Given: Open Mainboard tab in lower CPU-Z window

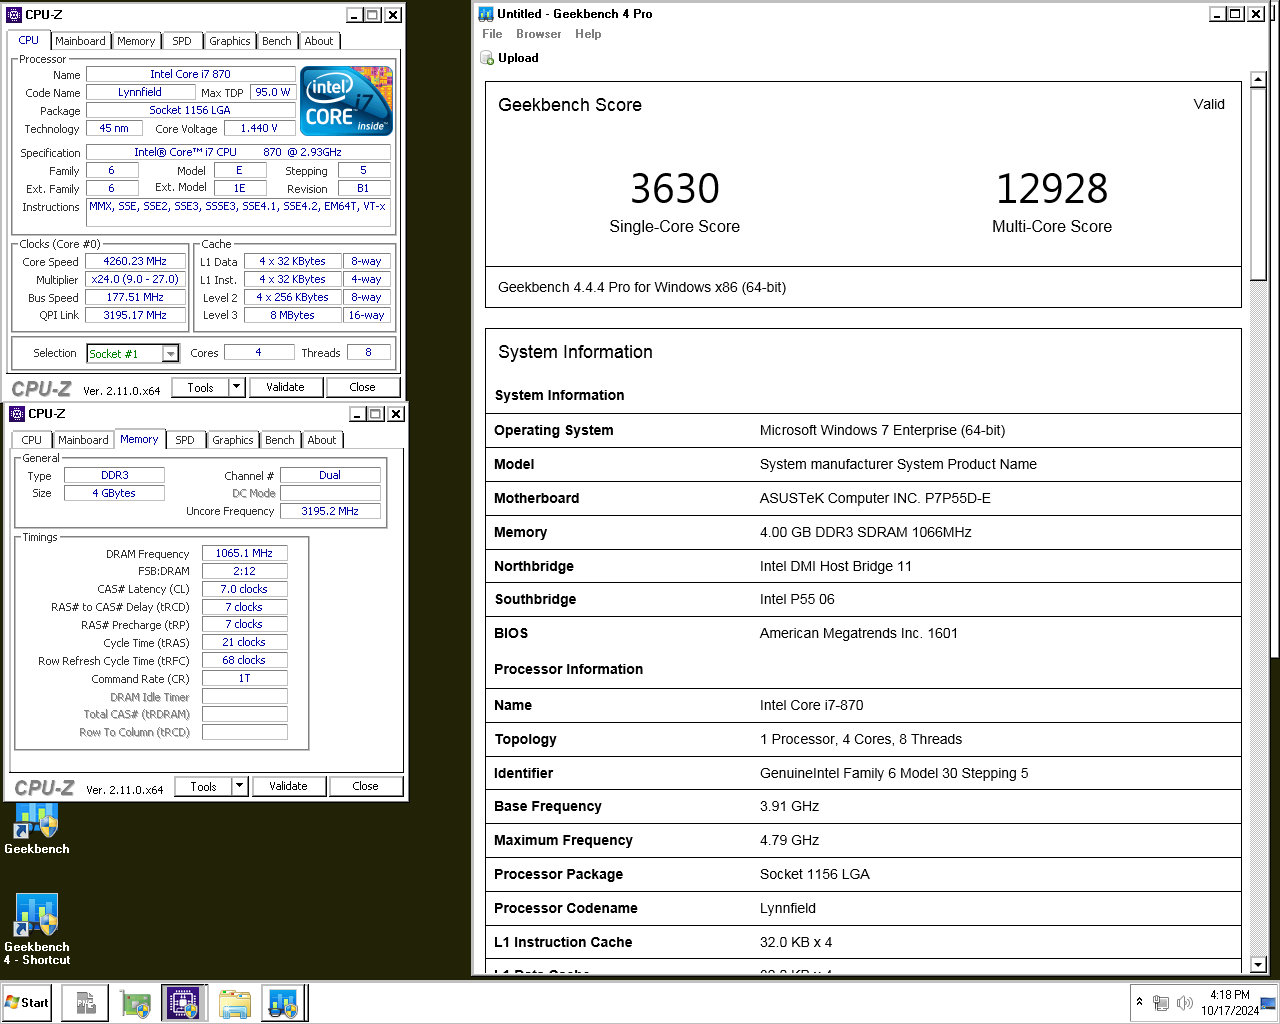Looking at the screenshot, I should [83, 440].
